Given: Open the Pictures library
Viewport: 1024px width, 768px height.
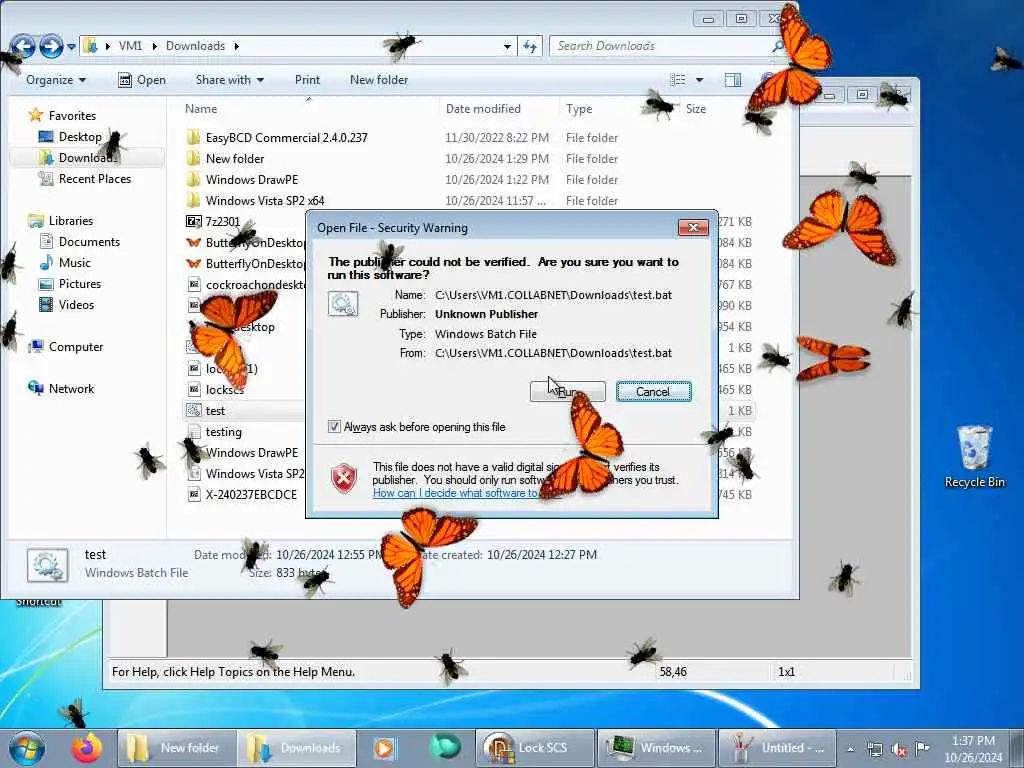Looking at the screenshot, I should coord(80,283).
